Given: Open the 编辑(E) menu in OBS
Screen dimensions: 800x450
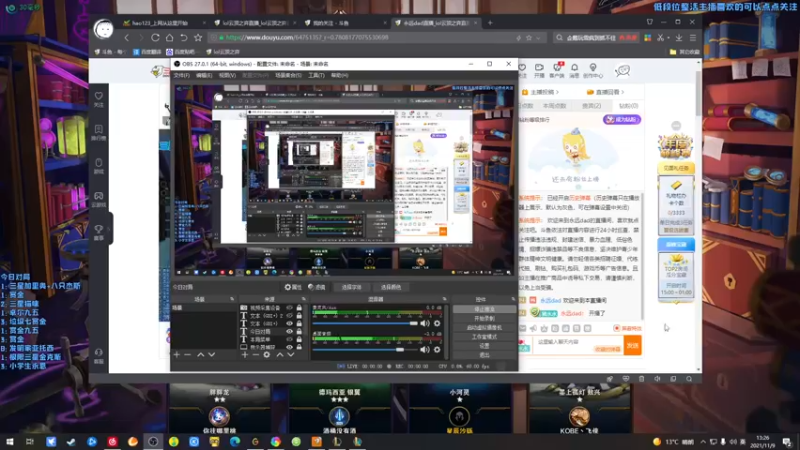Looking at the screenshot, I should pyautogui.click(x=204, y=75).
